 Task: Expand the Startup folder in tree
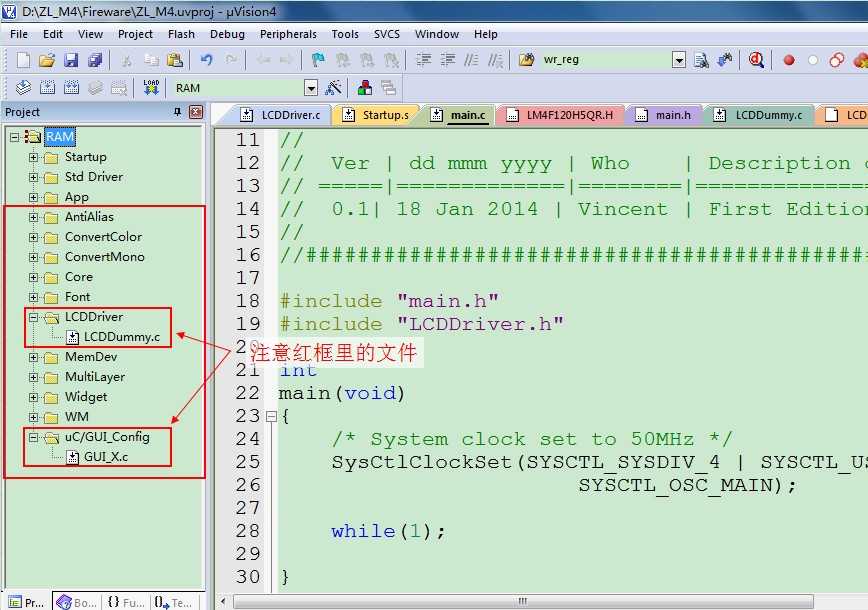click(x=34, y=157)
